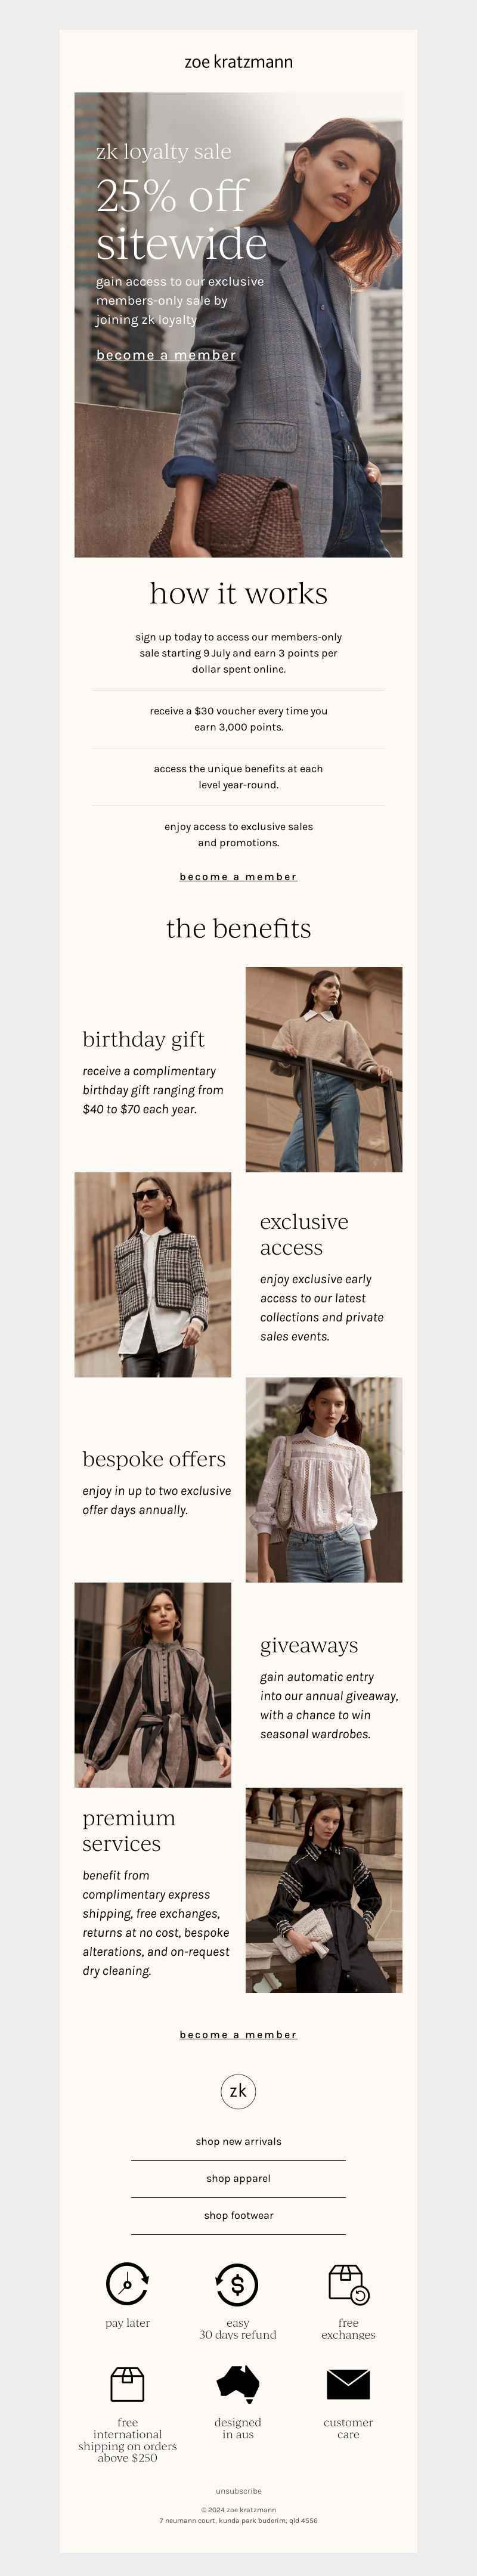The image size is (477, 2576).
Task: Click the pay later clock icon
Action: coord(127,2284)
